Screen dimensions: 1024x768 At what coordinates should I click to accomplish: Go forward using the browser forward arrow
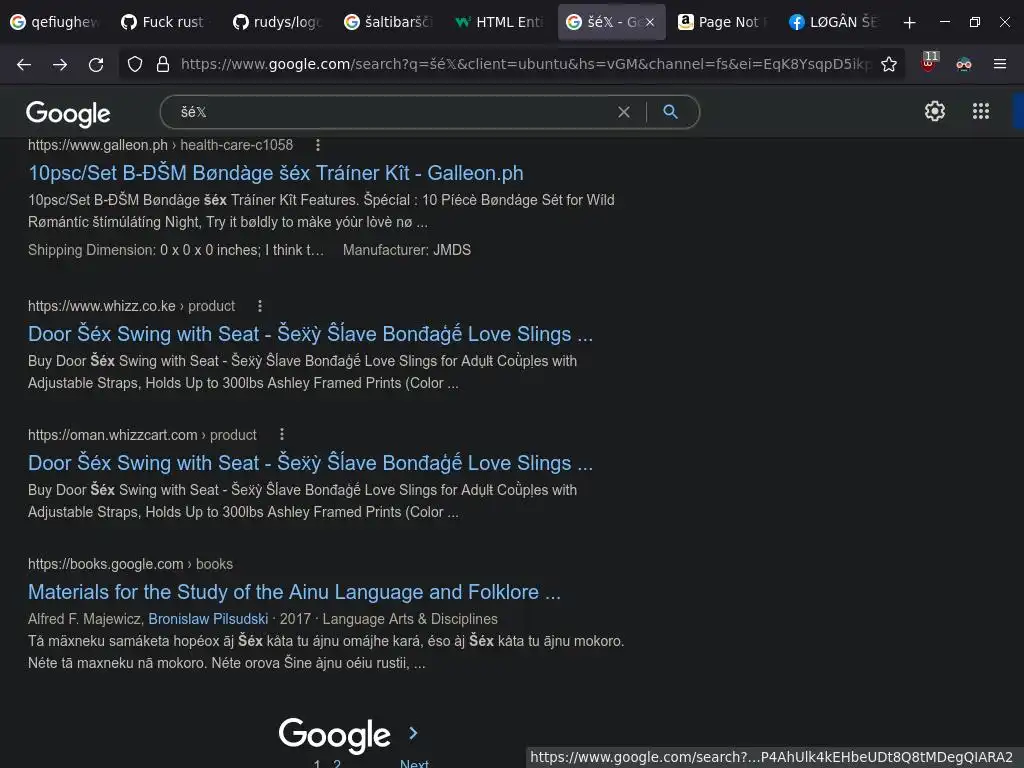pyautogui.click(x=60, y=64)
